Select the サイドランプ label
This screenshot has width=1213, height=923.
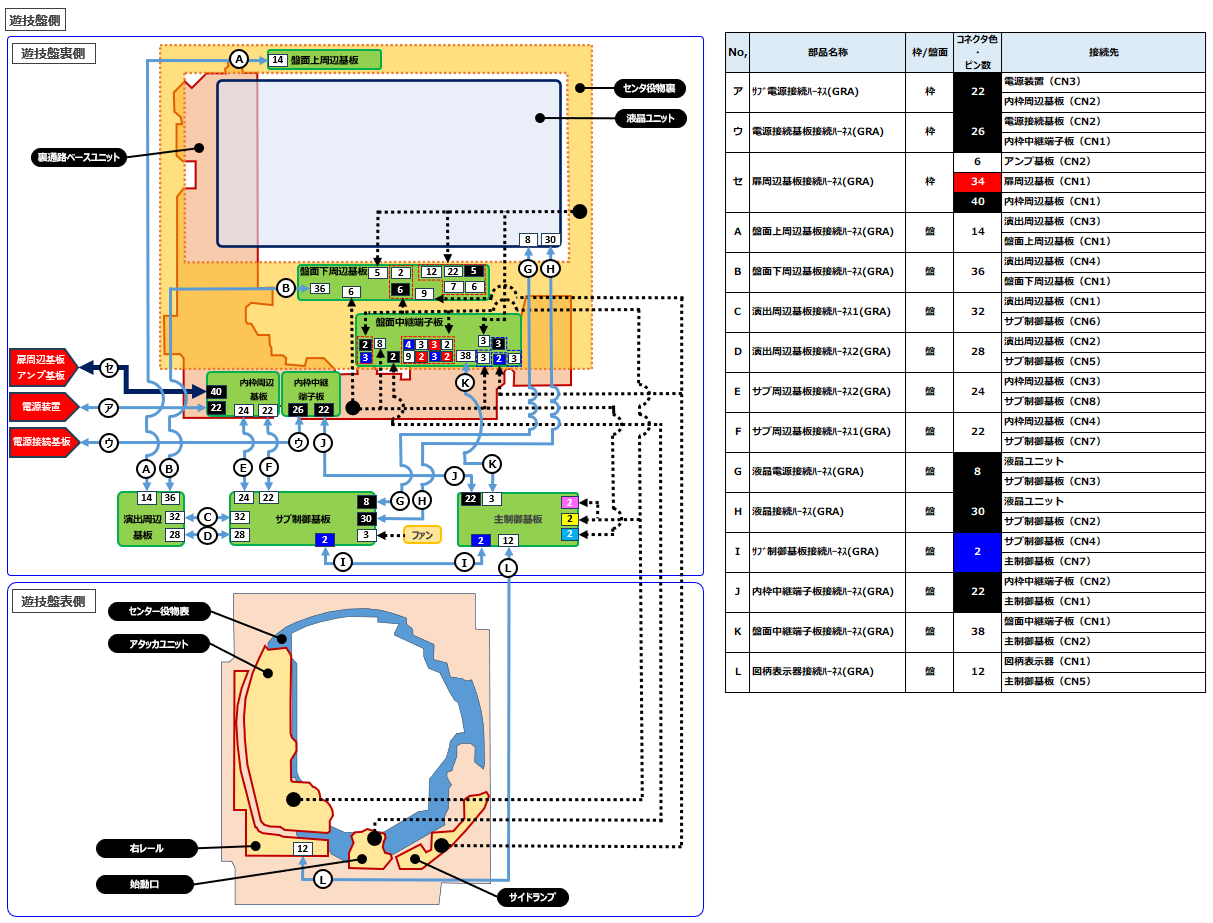(532, 897)
